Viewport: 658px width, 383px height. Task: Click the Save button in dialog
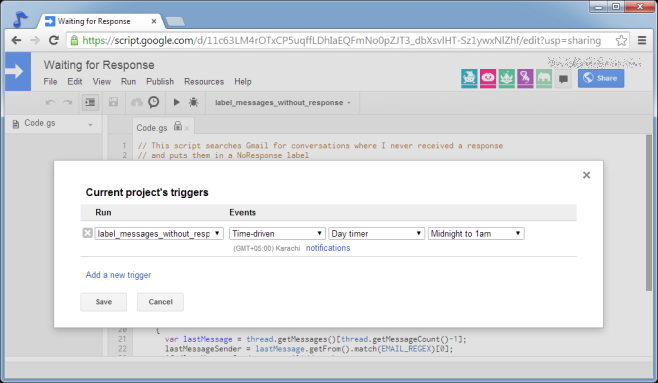[104, 302]
